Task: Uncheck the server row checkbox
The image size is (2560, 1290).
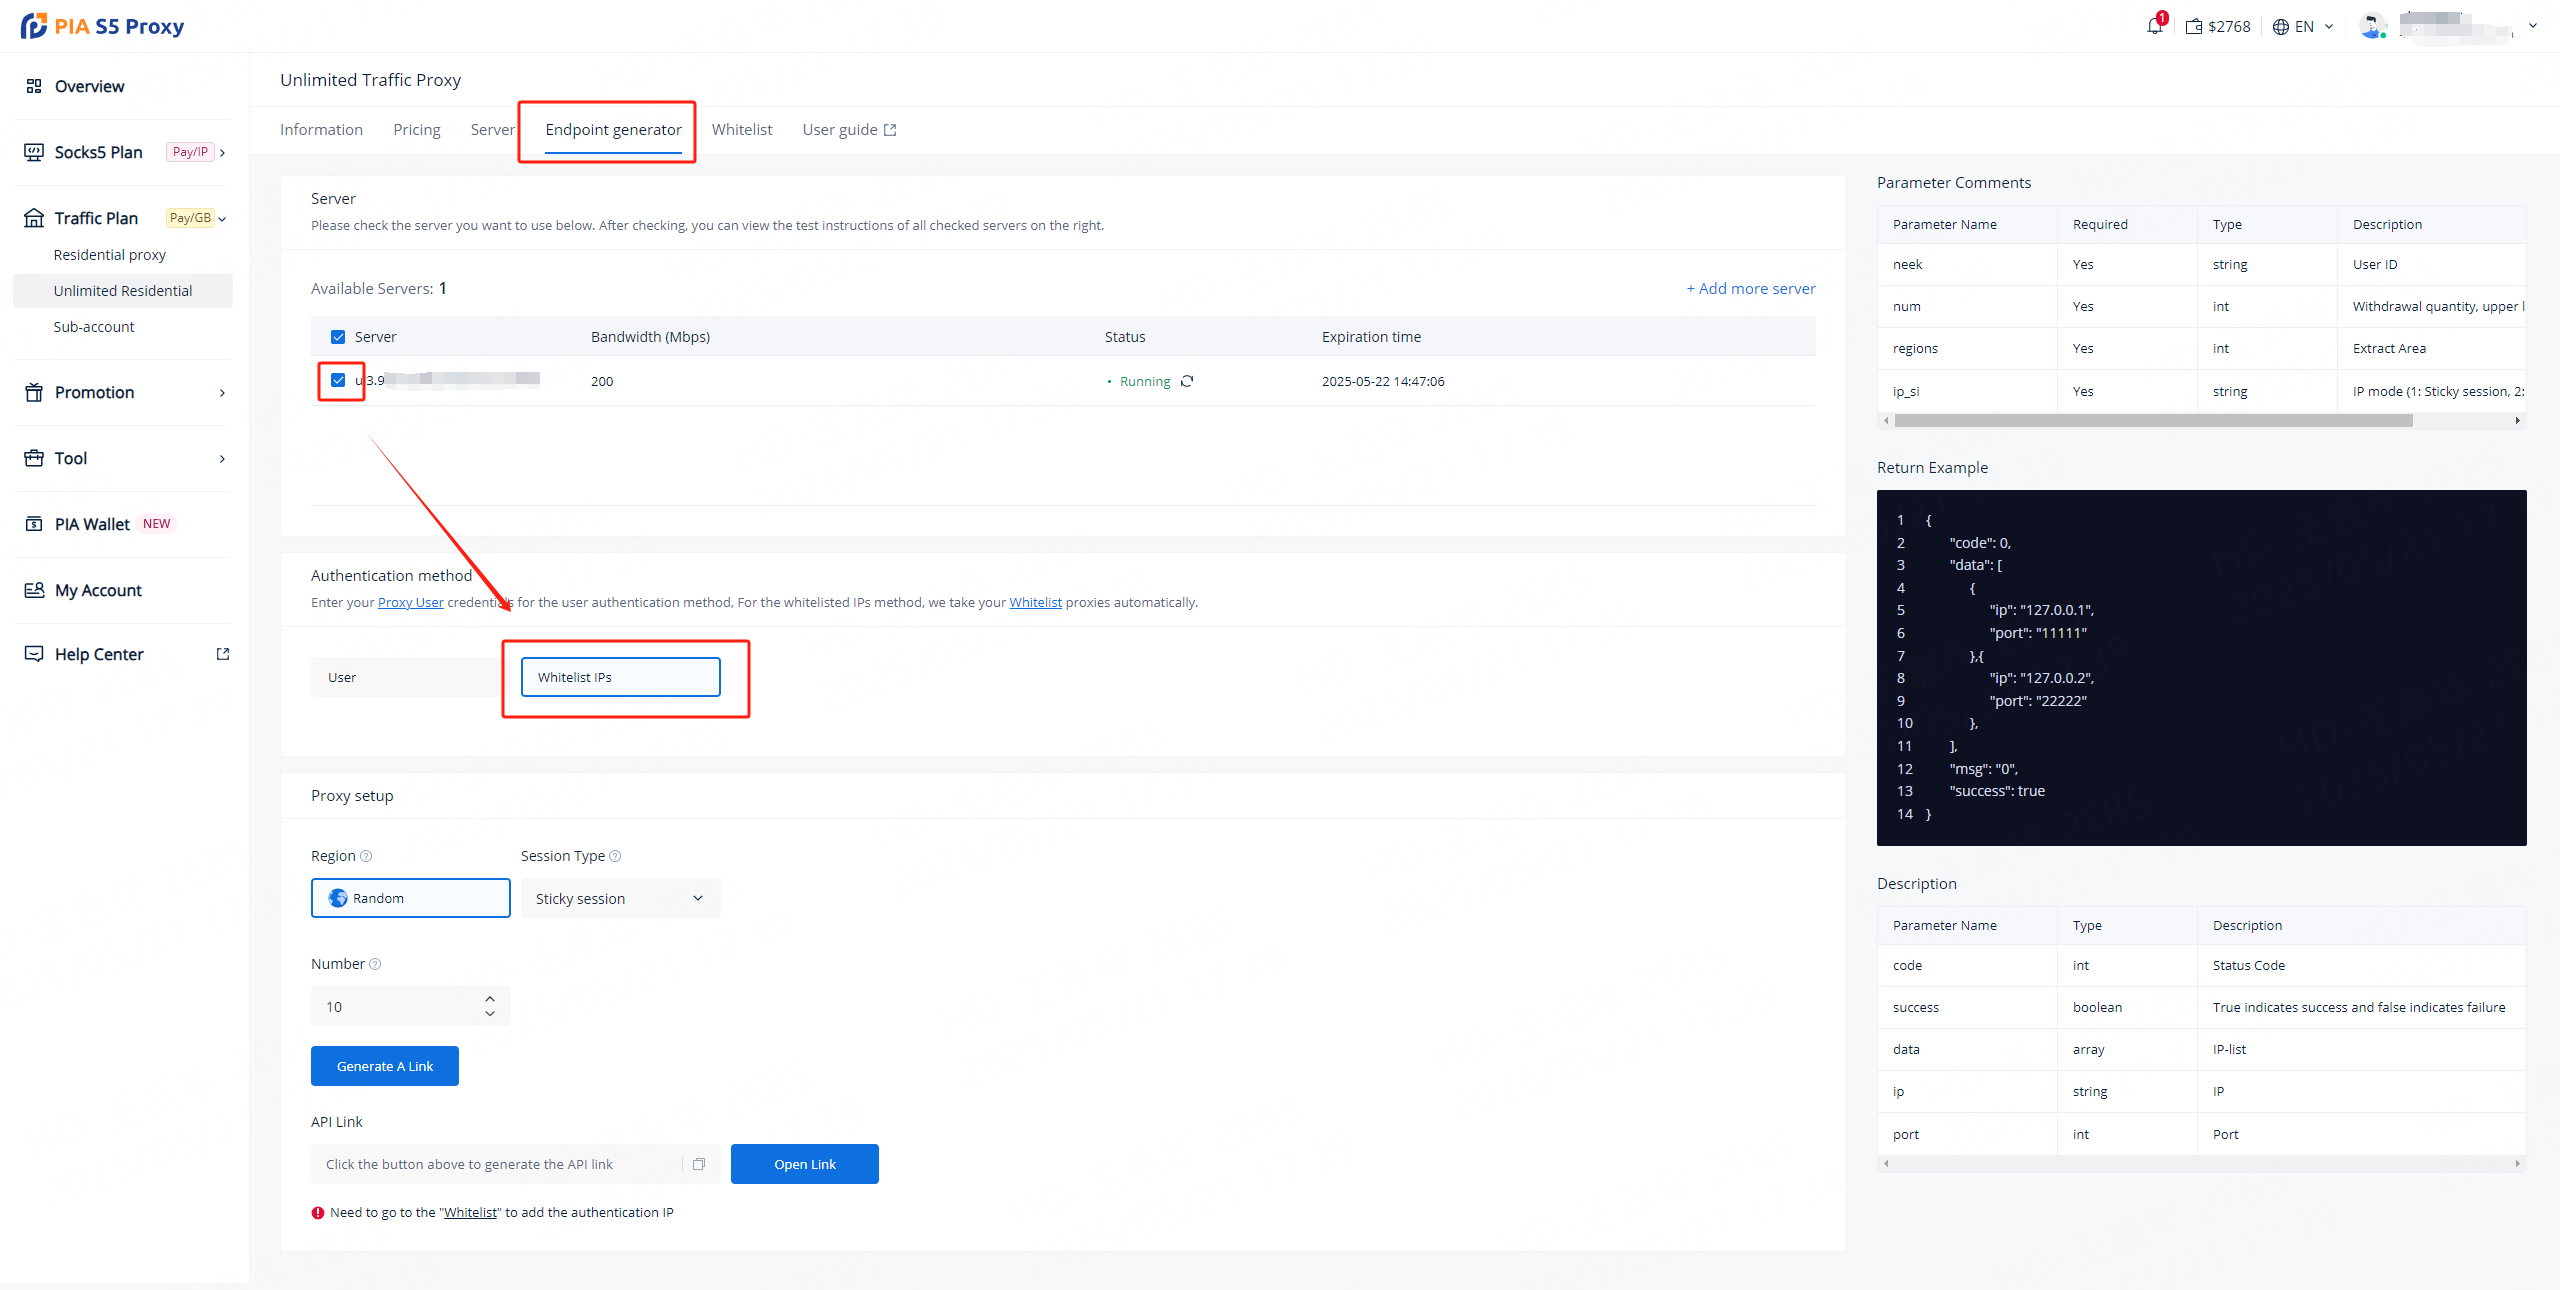Action: 338,380
